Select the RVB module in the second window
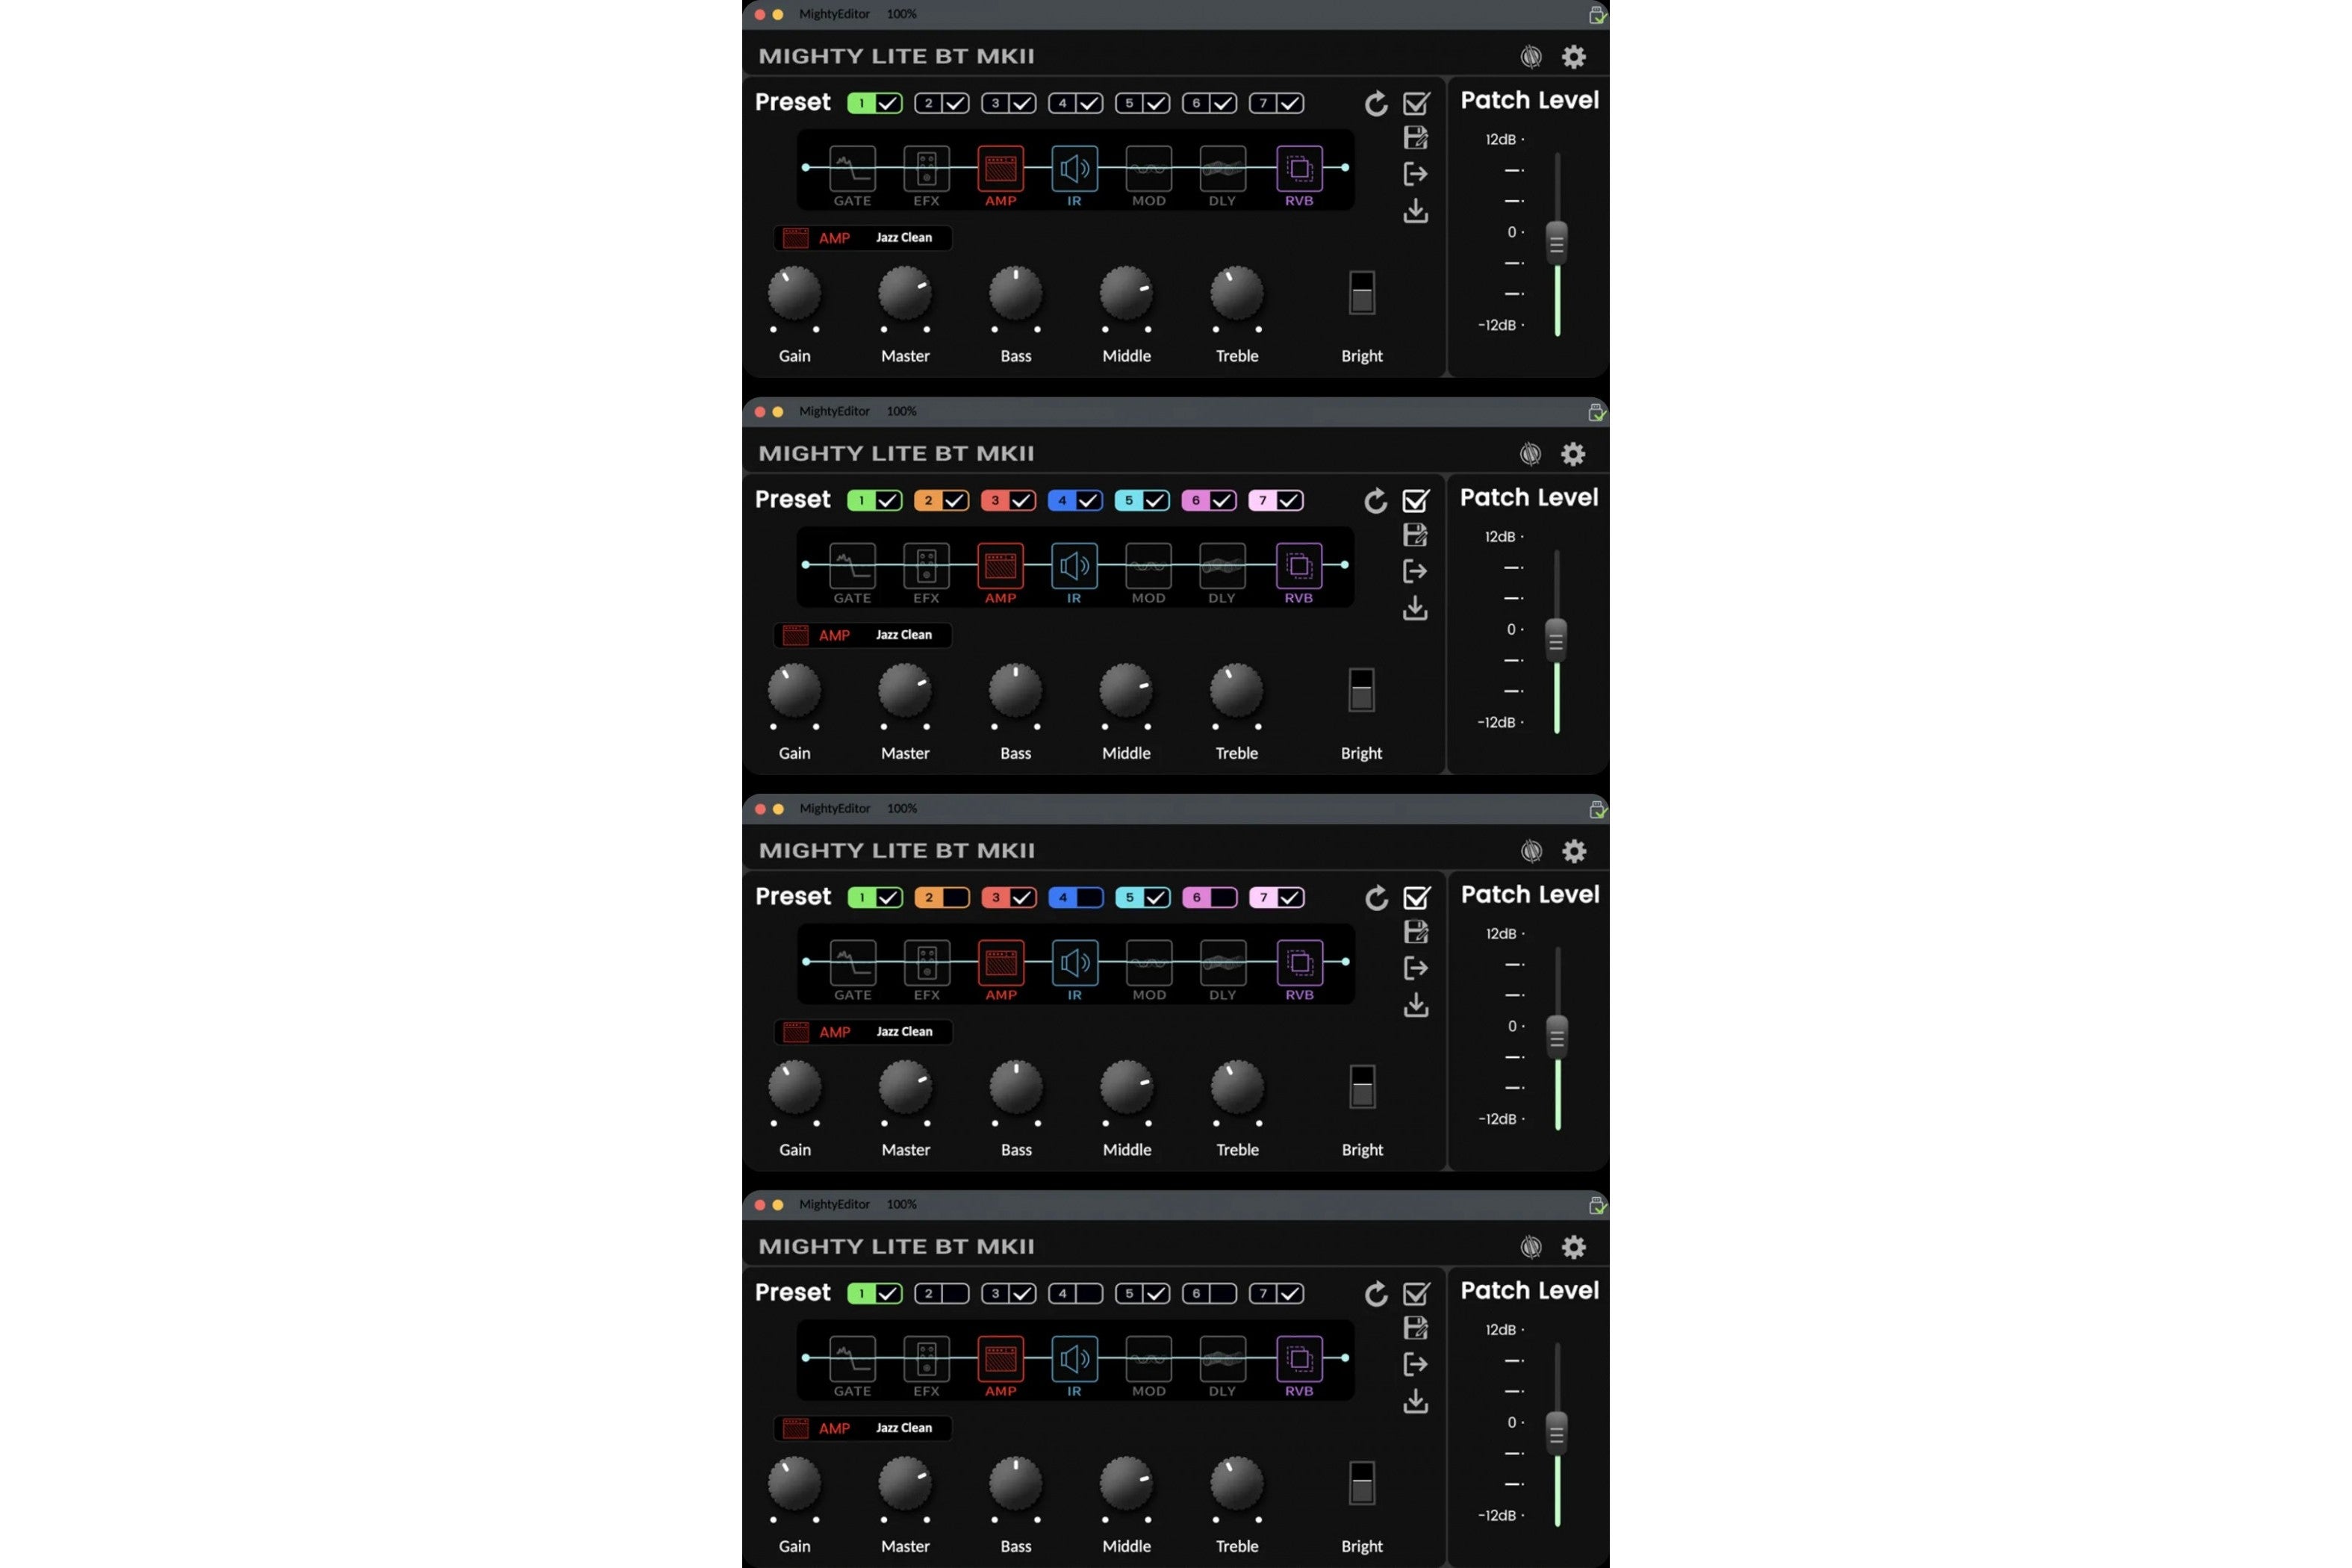Image resolution: width=2352 pixels, height=1568 pixels. point(1299,565)
